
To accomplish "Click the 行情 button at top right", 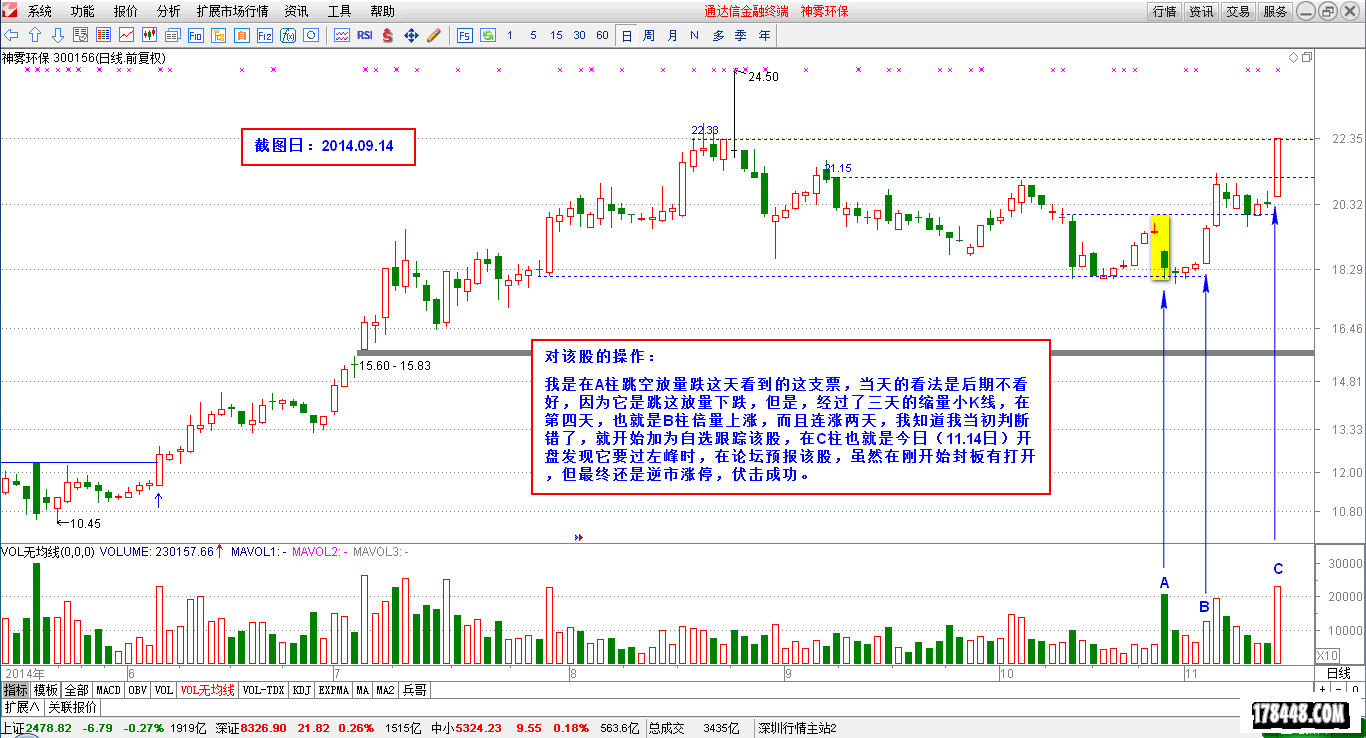I will 1164,12.
